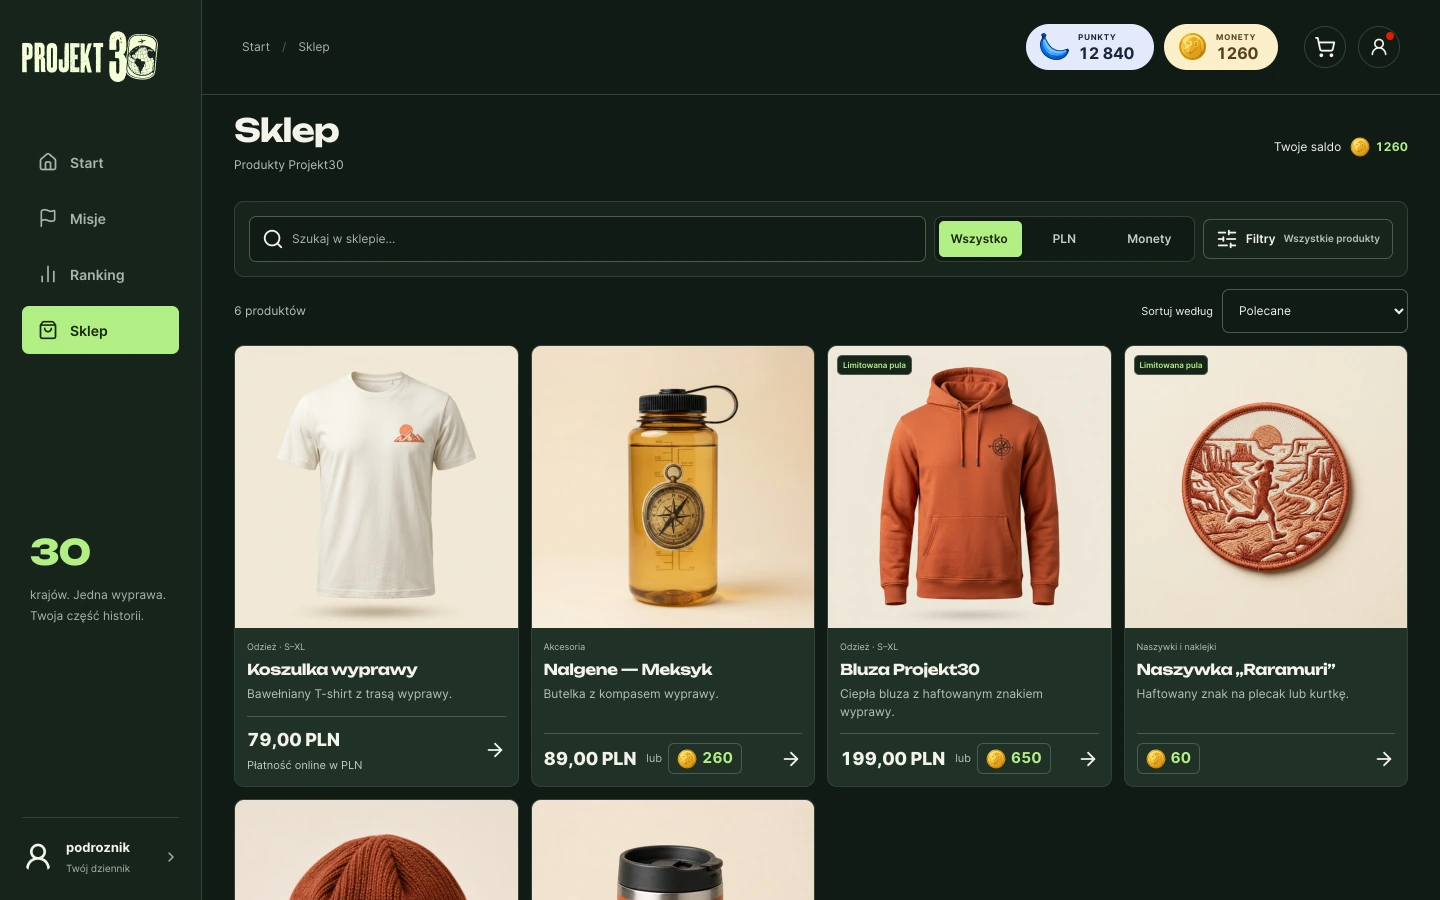
Task: Open Naszywka „Raramuri" product title
Action: click(1236, 669)
